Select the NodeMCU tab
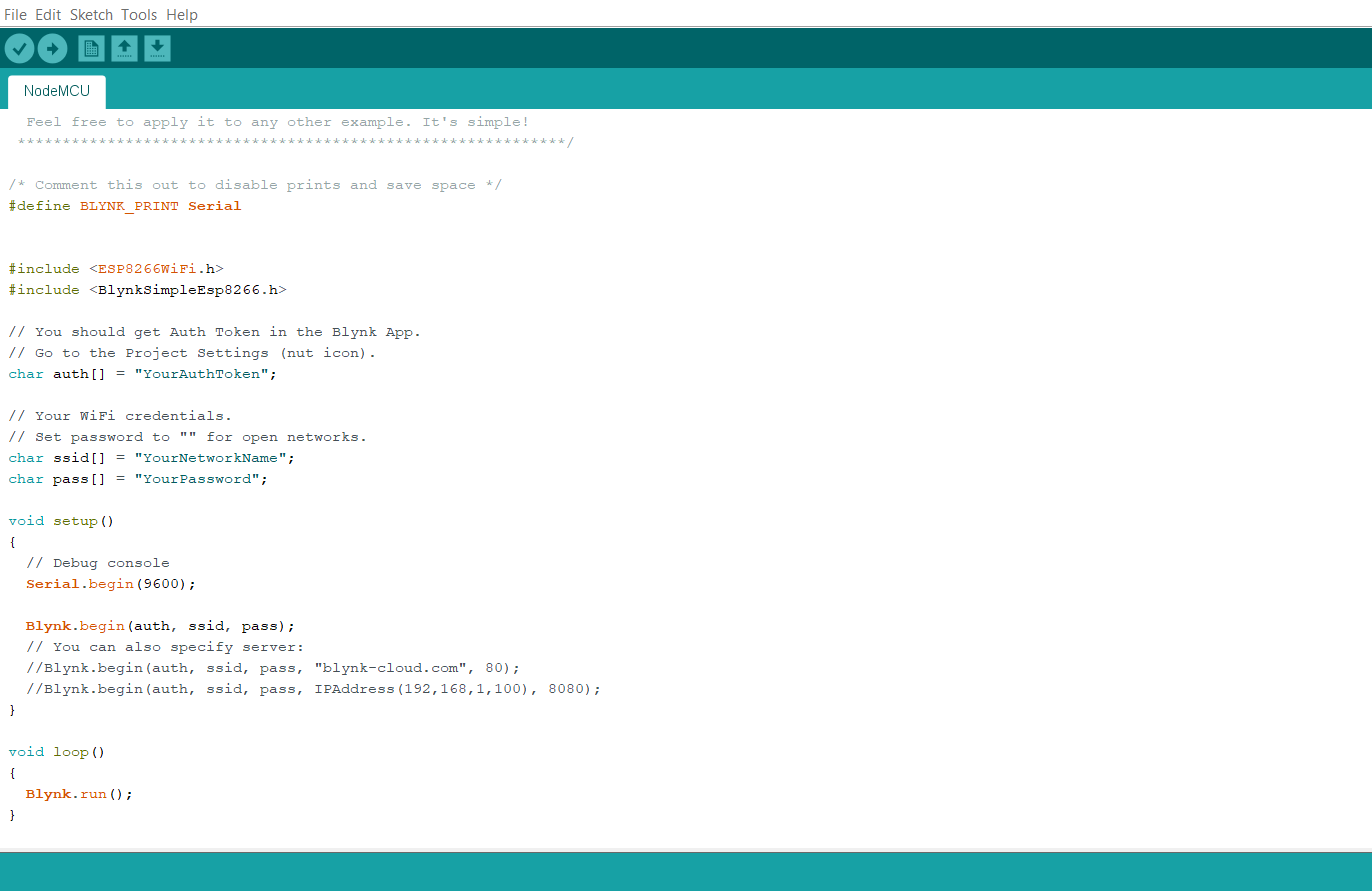1372x891 pixels. 57,91
